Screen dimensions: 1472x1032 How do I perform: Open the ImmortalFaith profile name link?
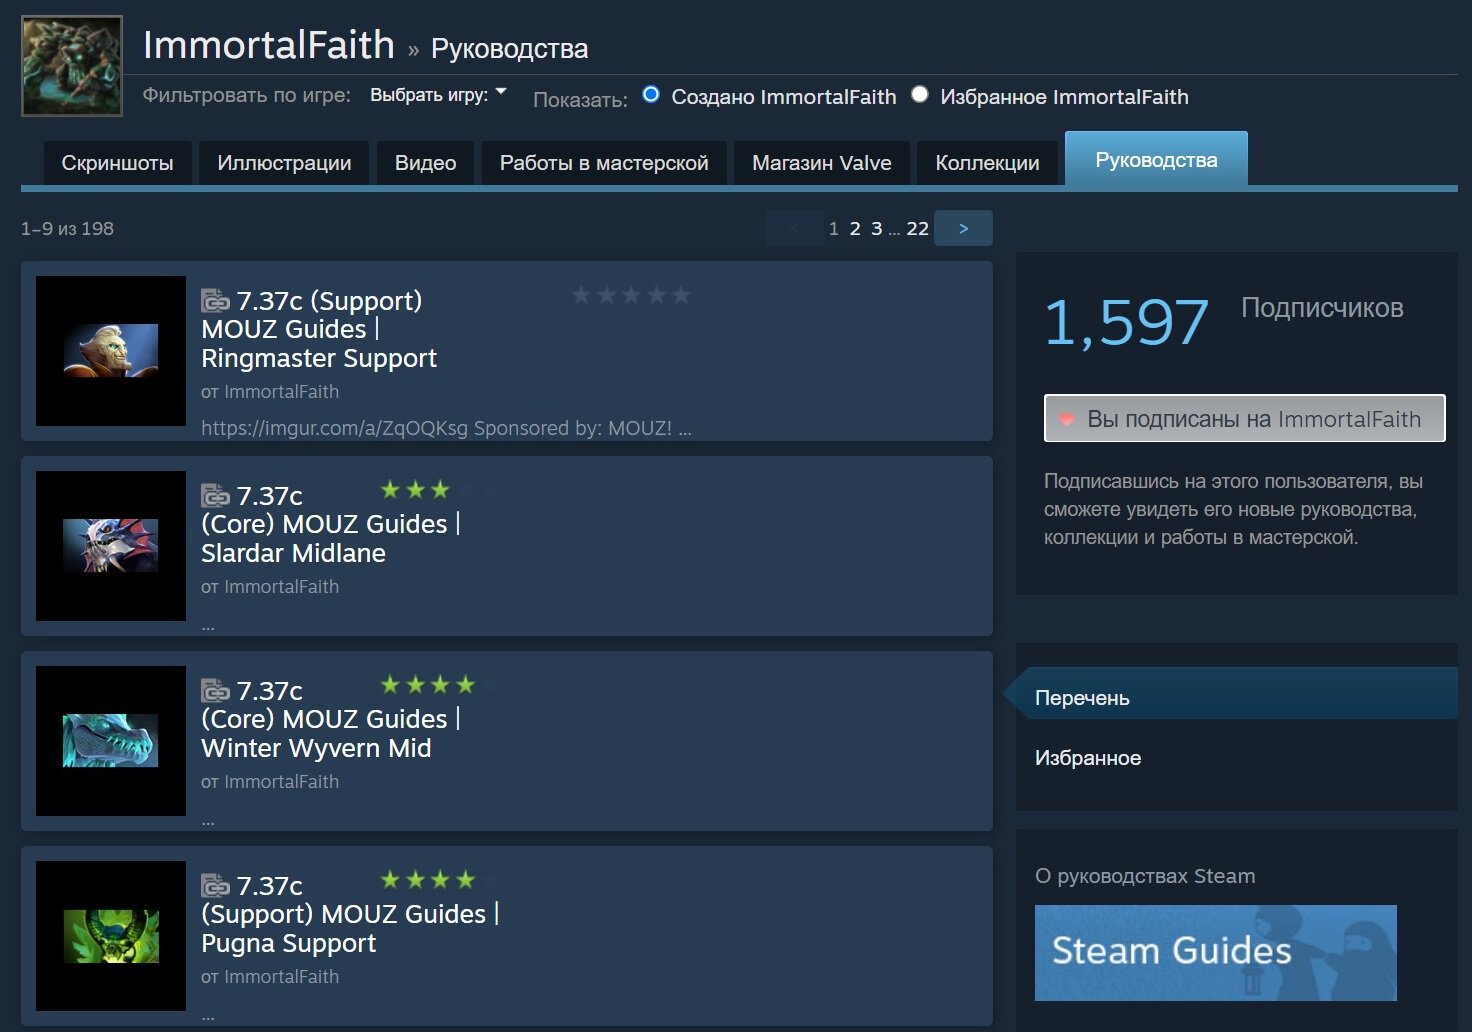pos(269,45)
